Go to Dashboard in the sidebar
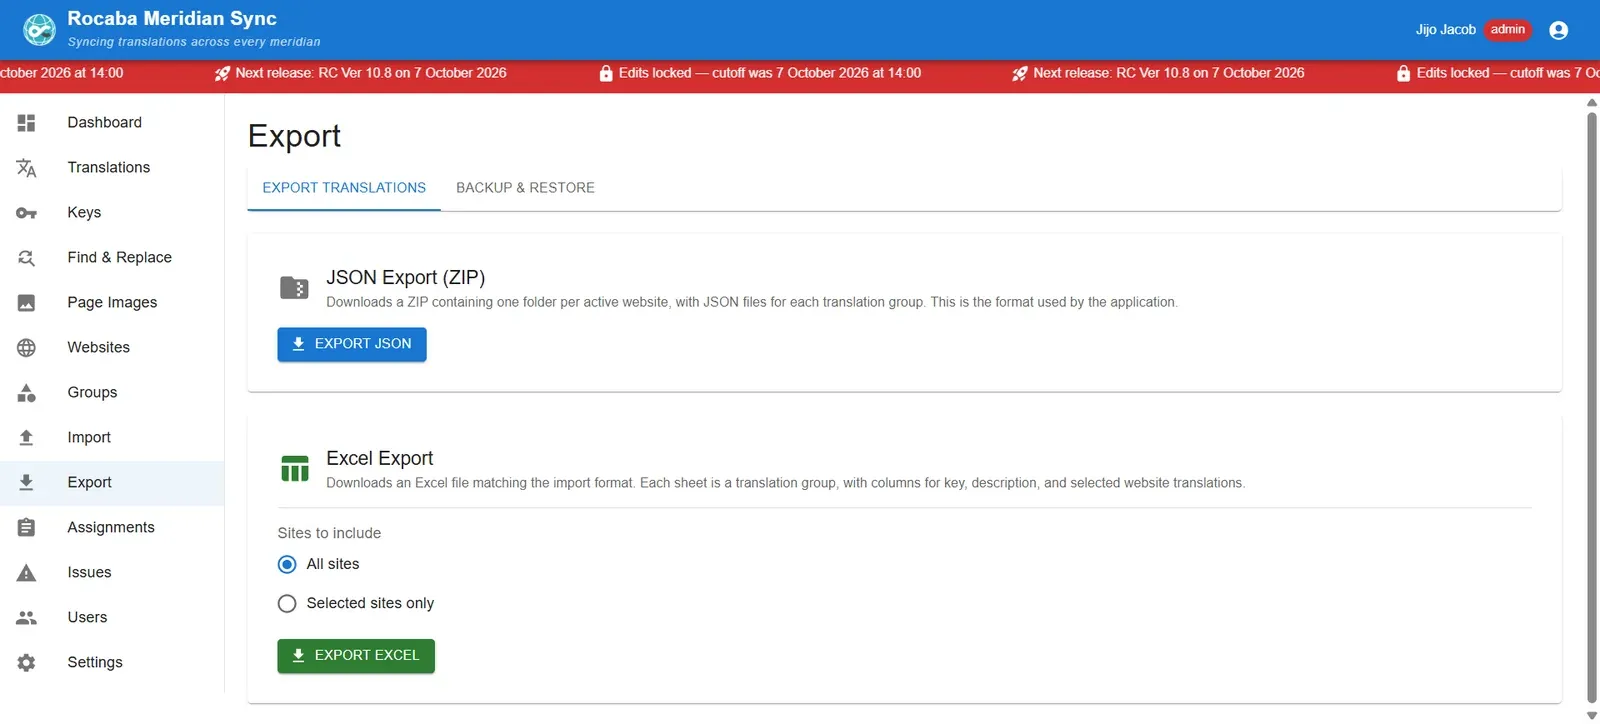 click(112, 123)
